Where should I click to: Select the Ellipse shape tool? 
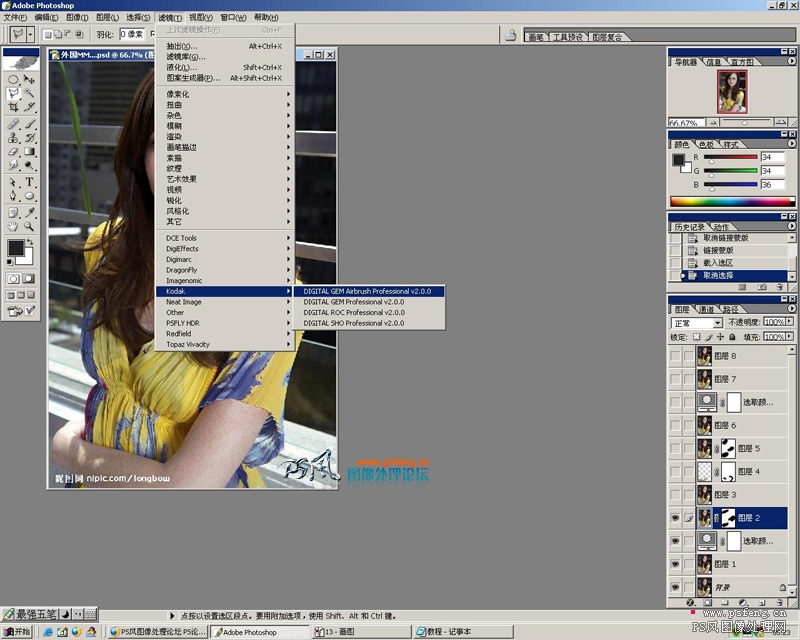click(x=29, y=196)
